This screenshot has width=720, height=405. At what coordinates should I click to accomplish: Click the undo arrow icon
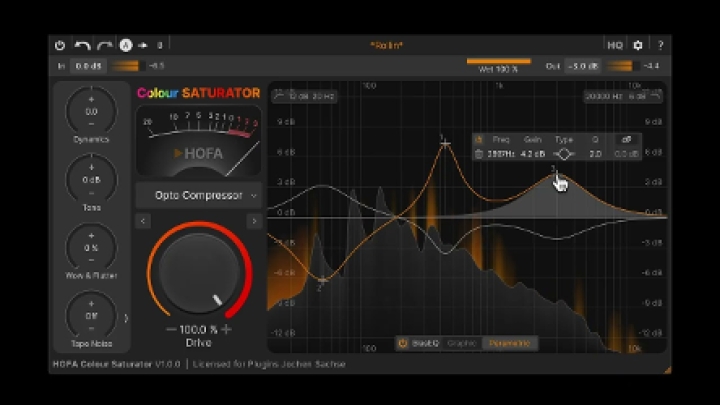(x=83, y=45)
